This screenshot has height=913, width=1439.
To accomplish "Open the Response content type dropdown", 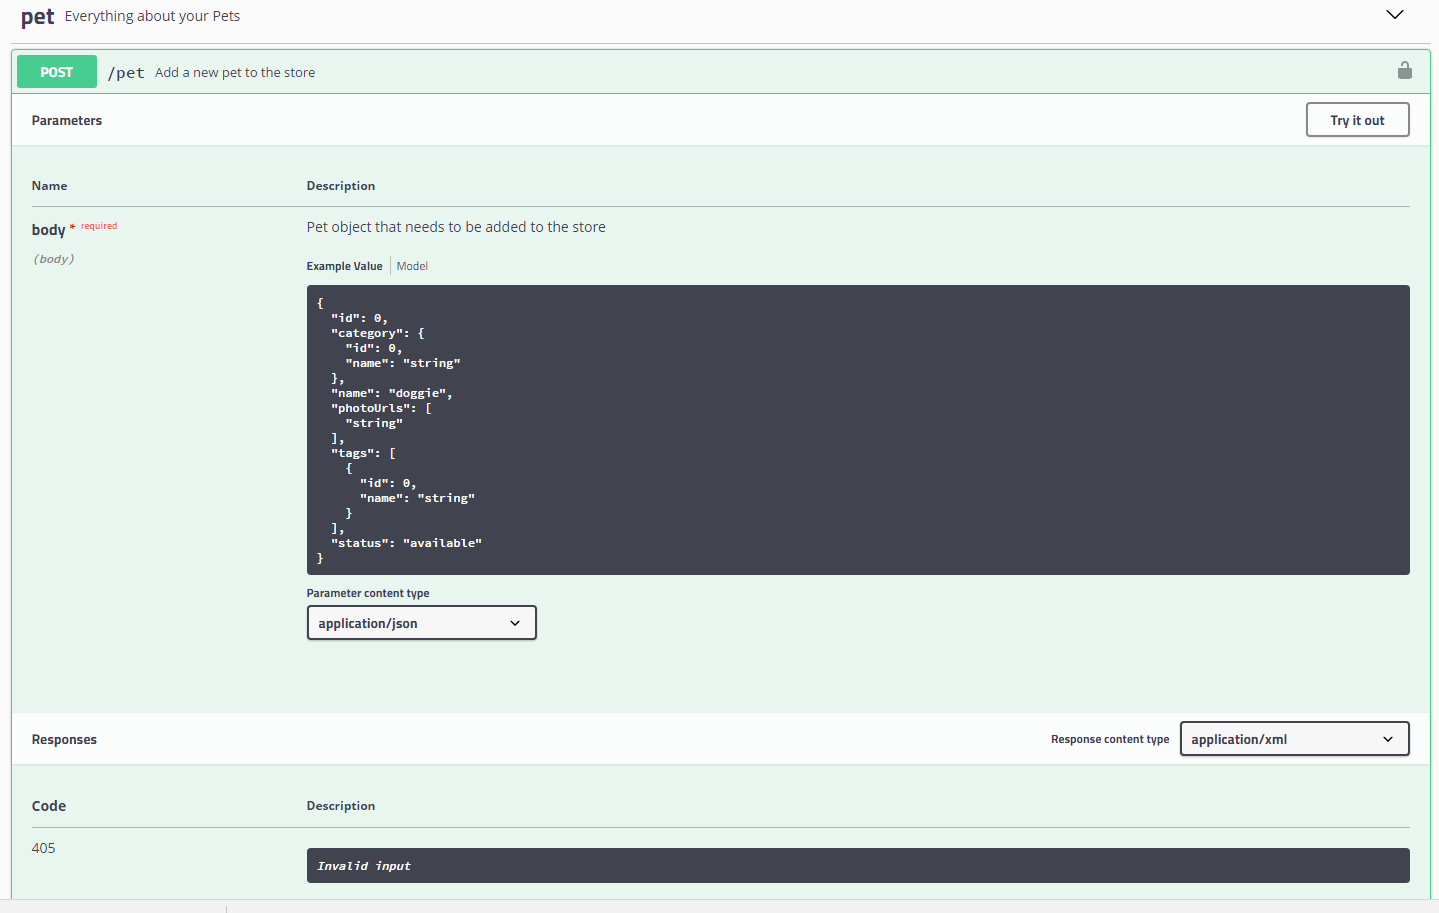I will click(1293, 738).
